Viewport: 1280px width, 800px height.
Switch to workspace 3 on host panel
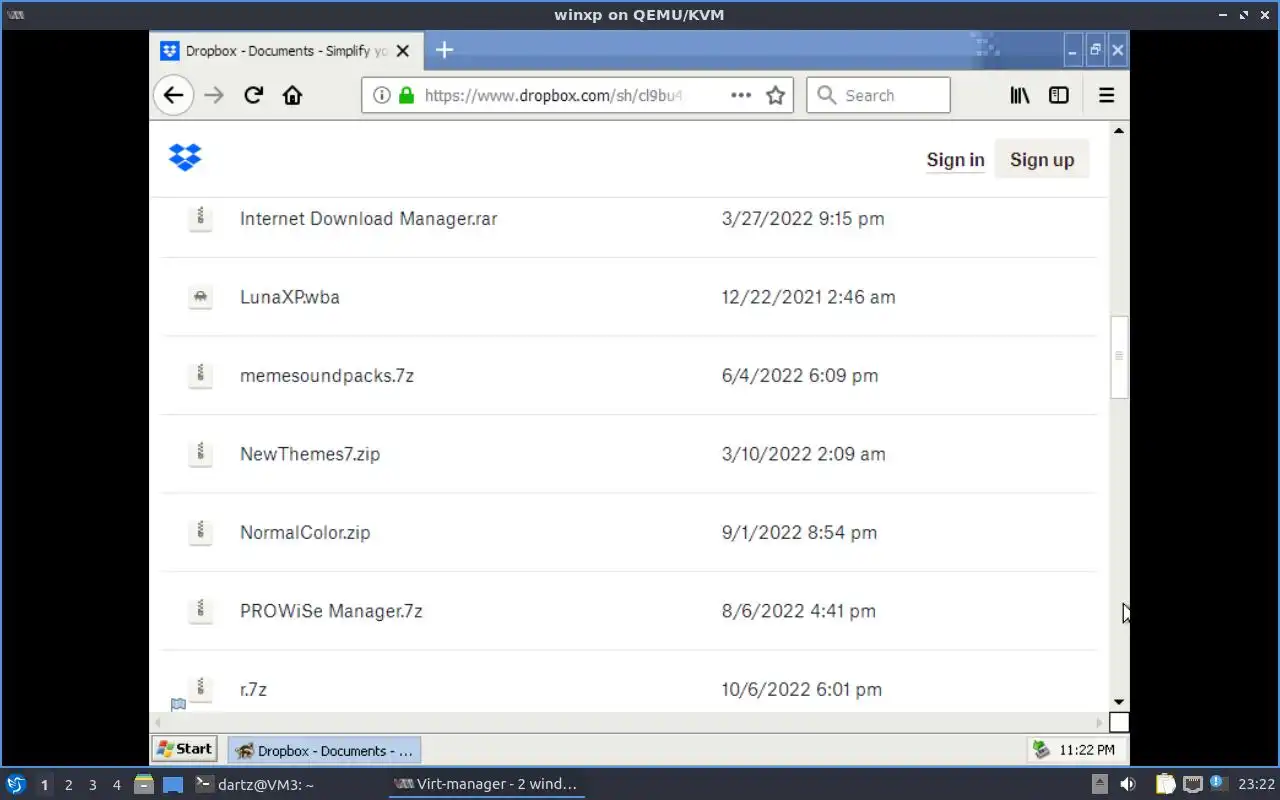[x=92, y=785]
